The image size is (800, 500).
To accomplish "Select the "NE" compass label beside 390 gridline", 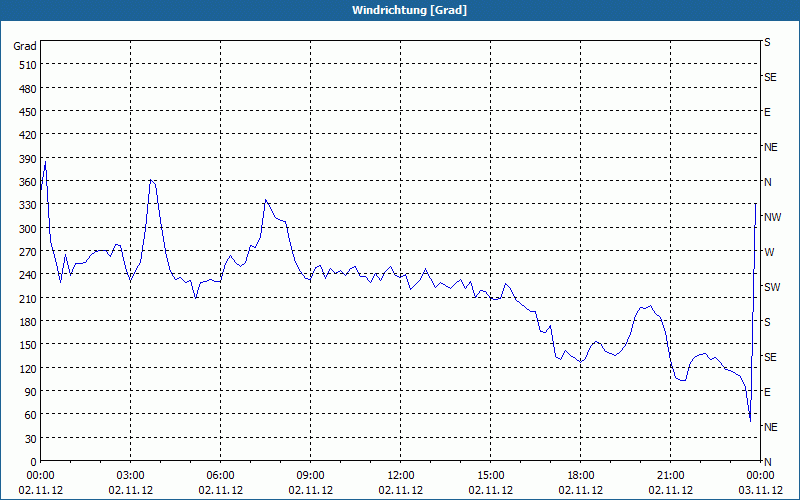I will pyautogui.click(x=771, y=147).
